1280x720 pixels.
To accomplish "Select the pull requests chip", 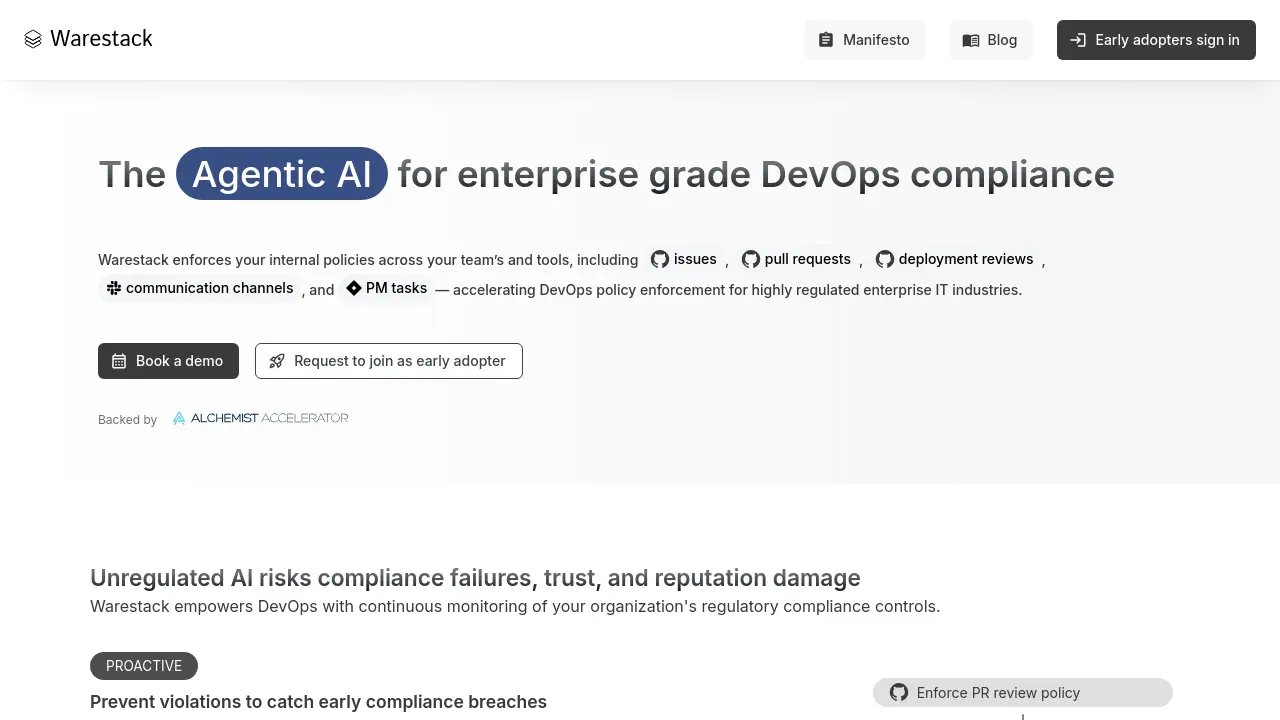I will (x=797, y=259).
